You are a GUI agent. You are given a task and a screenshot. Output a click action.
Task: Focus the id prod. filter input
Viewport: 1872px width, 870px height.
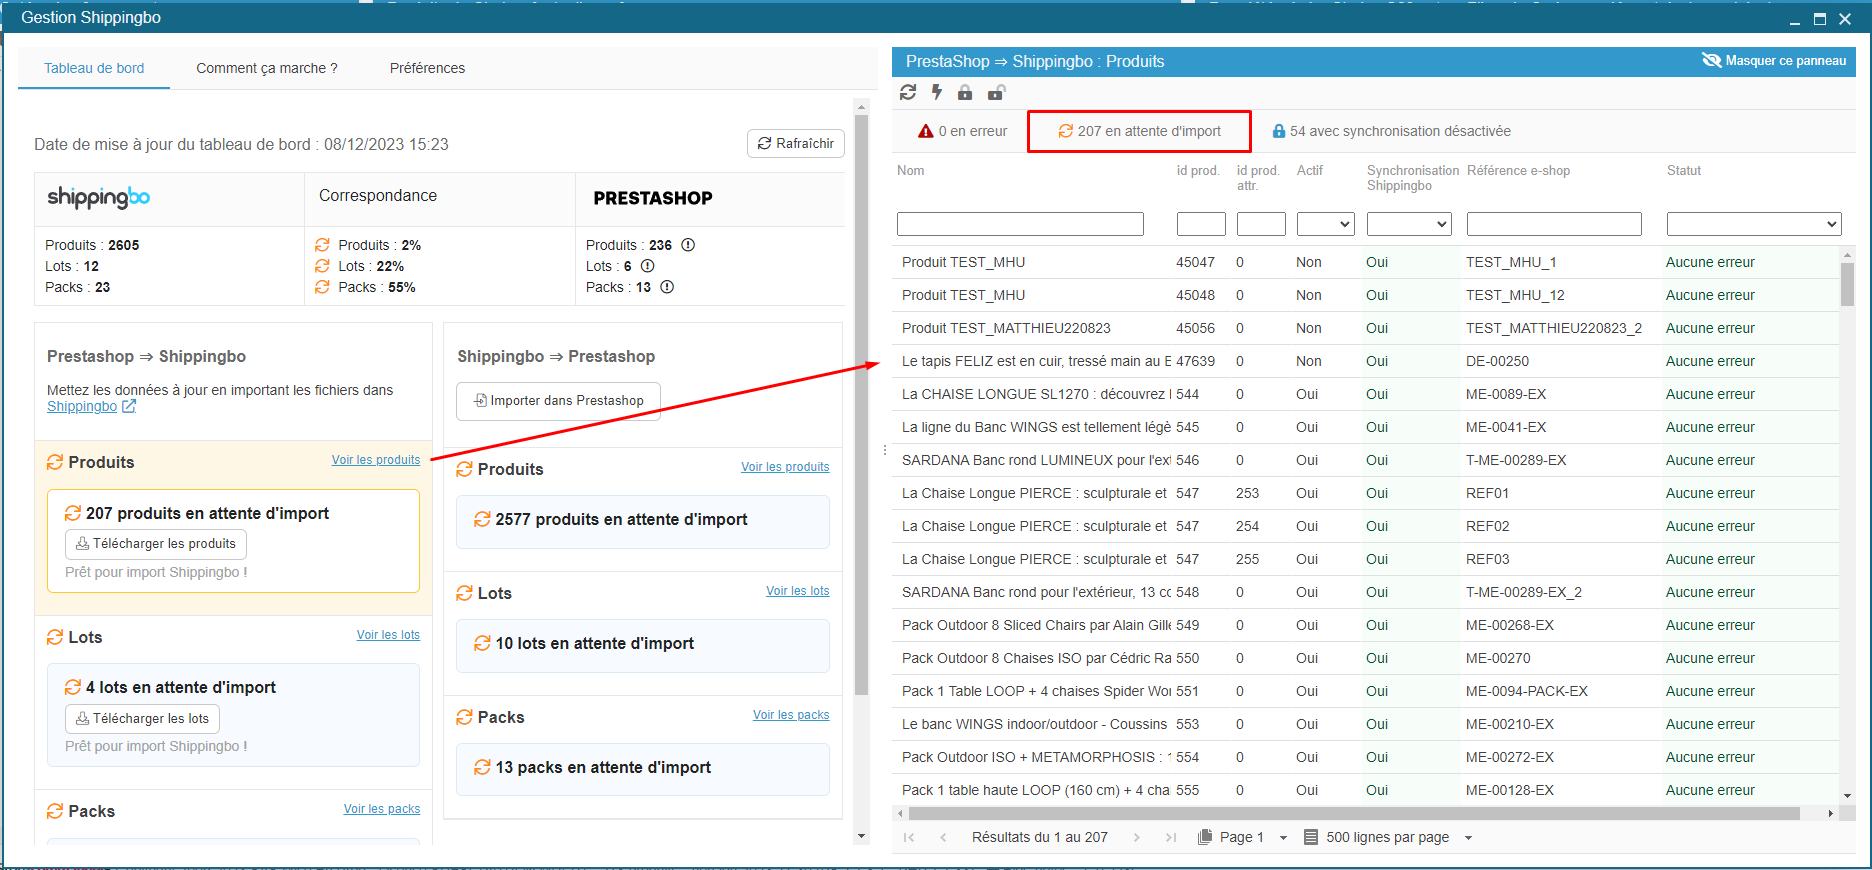[x=1201, y=224]
